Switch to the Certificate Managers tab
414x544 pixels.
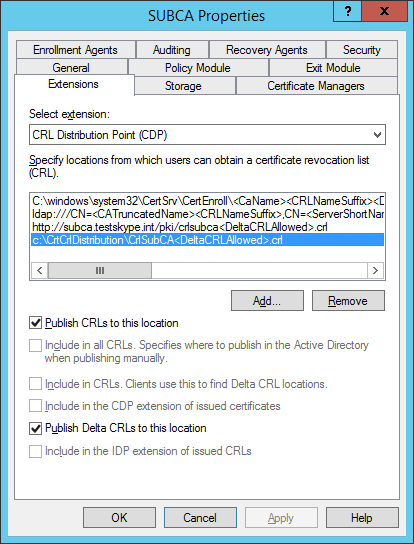(x=316, y=86)
